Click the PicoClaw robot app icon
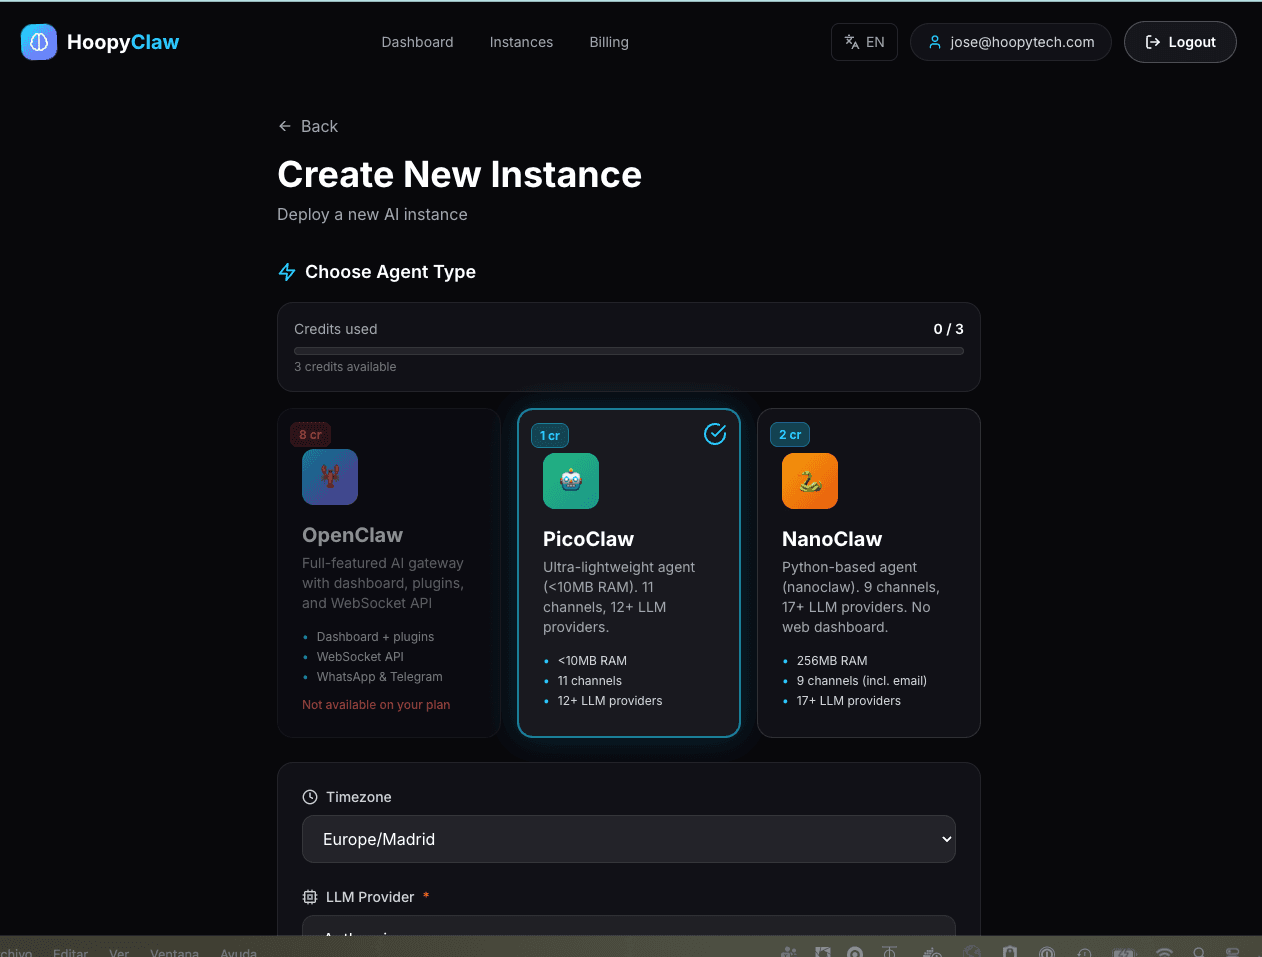This screenshot has height=957, width=1262. tap(570, 481)
